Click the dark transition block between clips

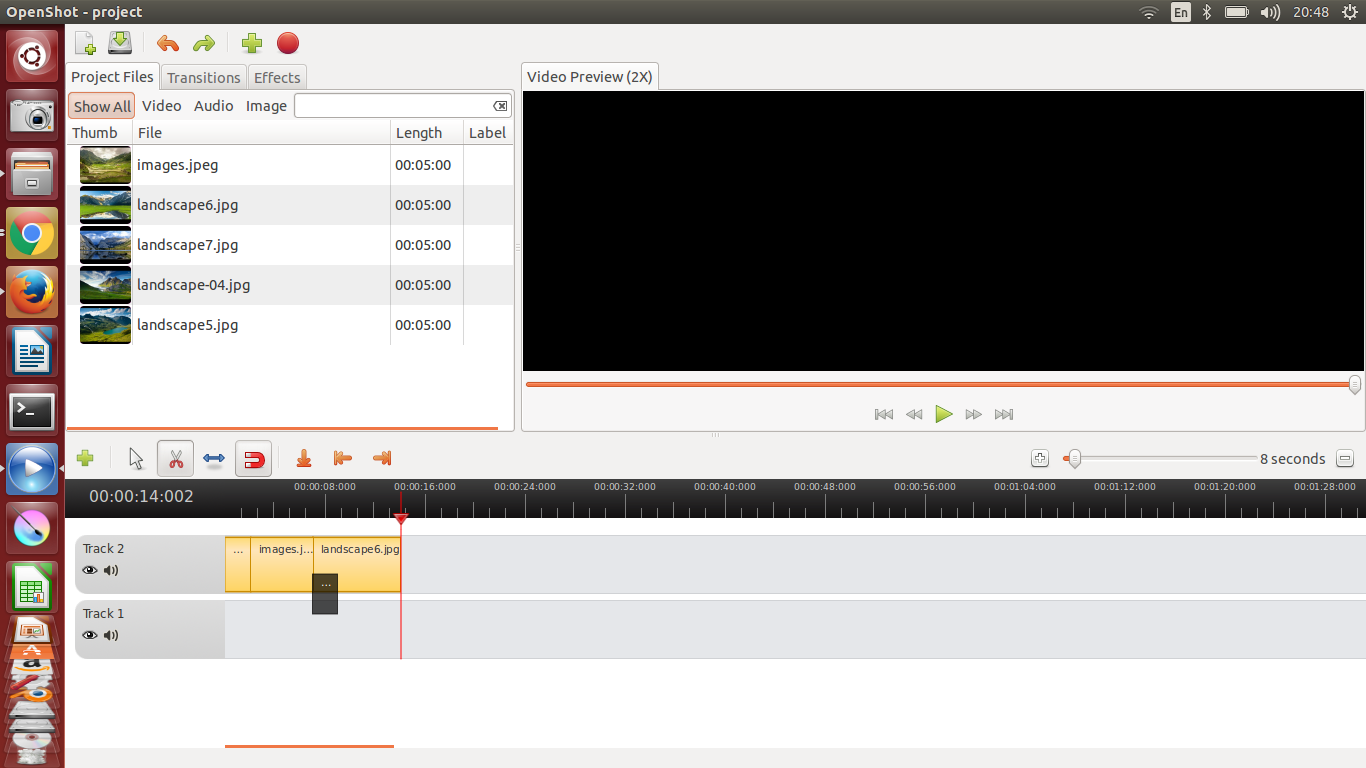click(x=325, y=594)
